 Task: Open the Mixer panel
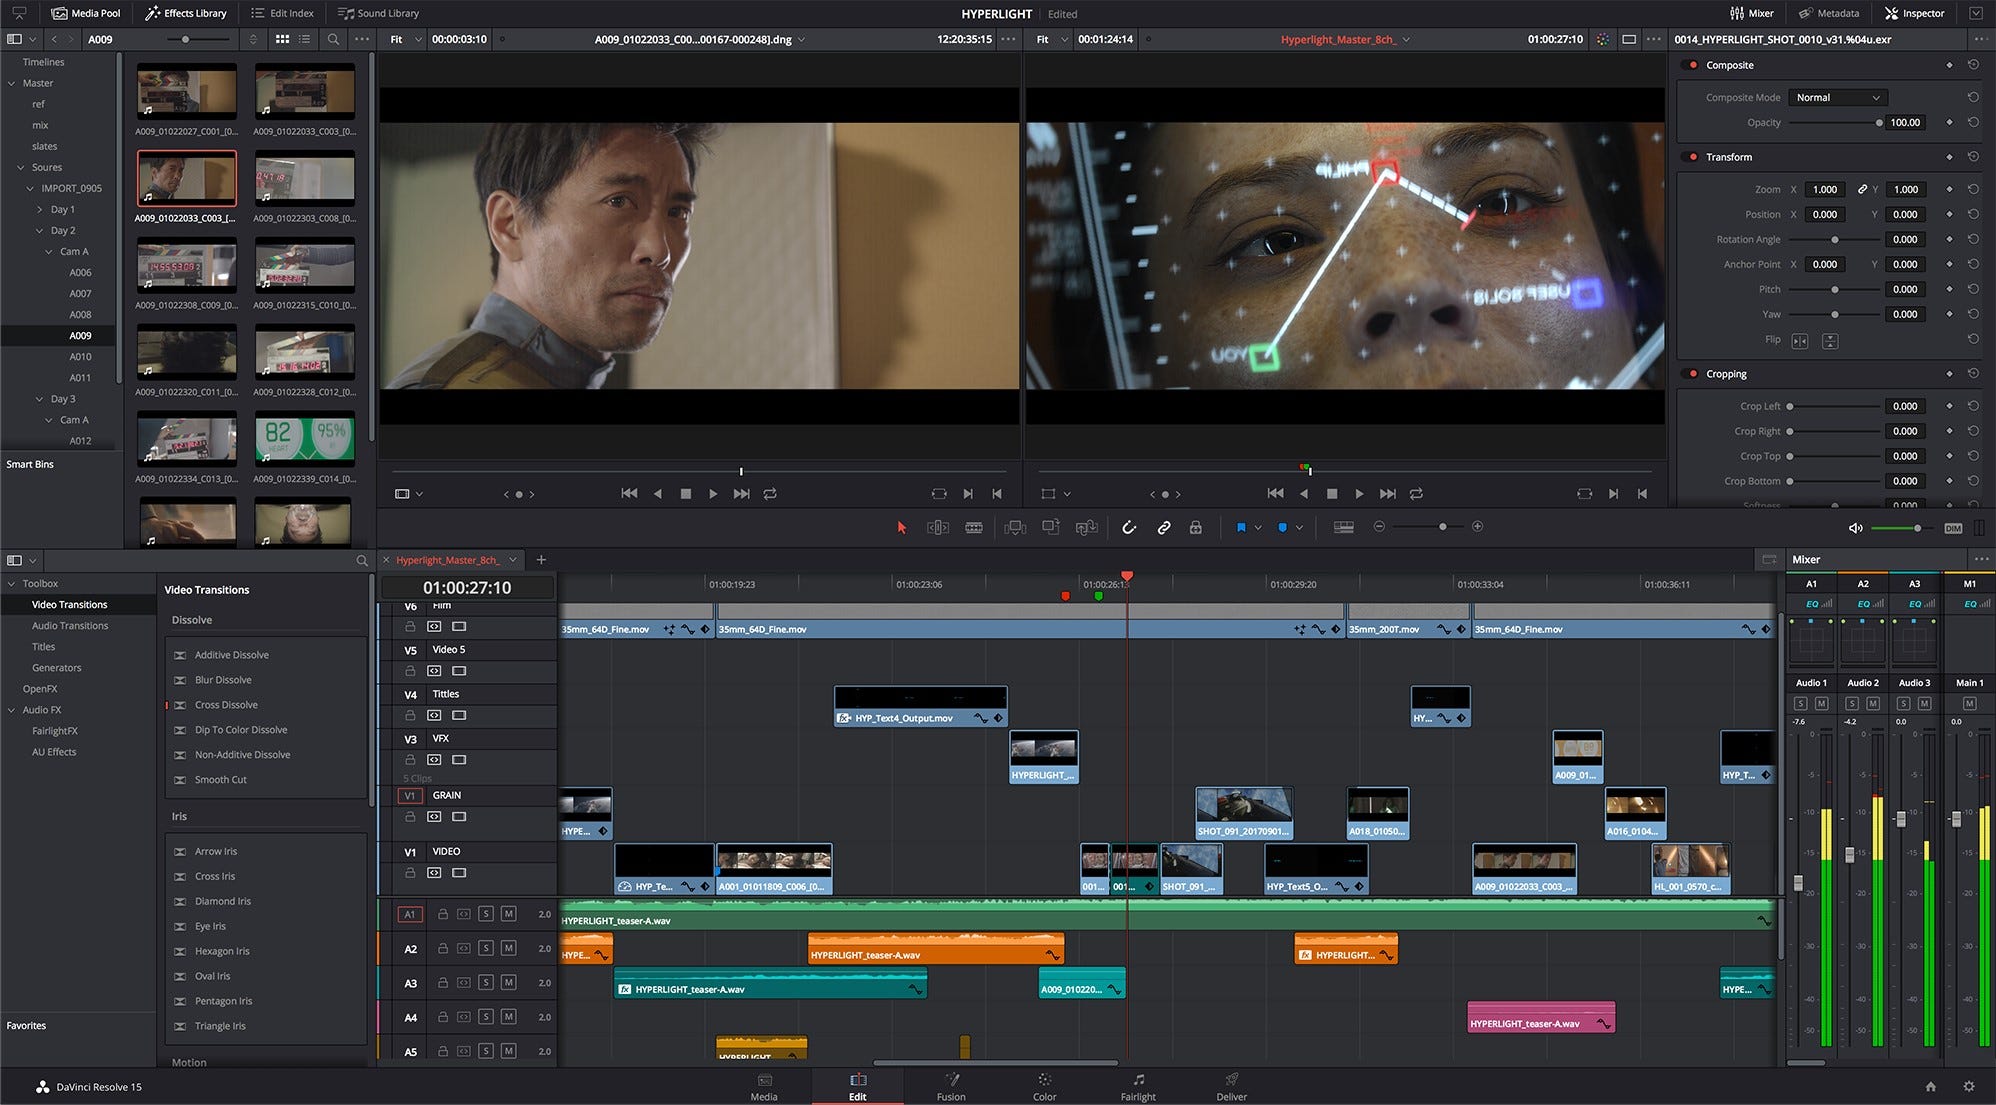coord(1753,13)
